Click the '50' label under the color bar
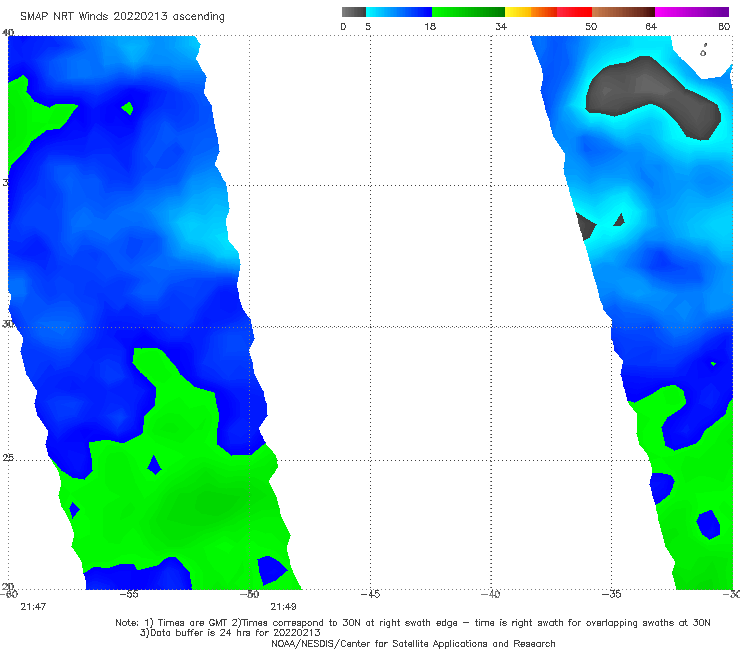 (x=591, y=26)
